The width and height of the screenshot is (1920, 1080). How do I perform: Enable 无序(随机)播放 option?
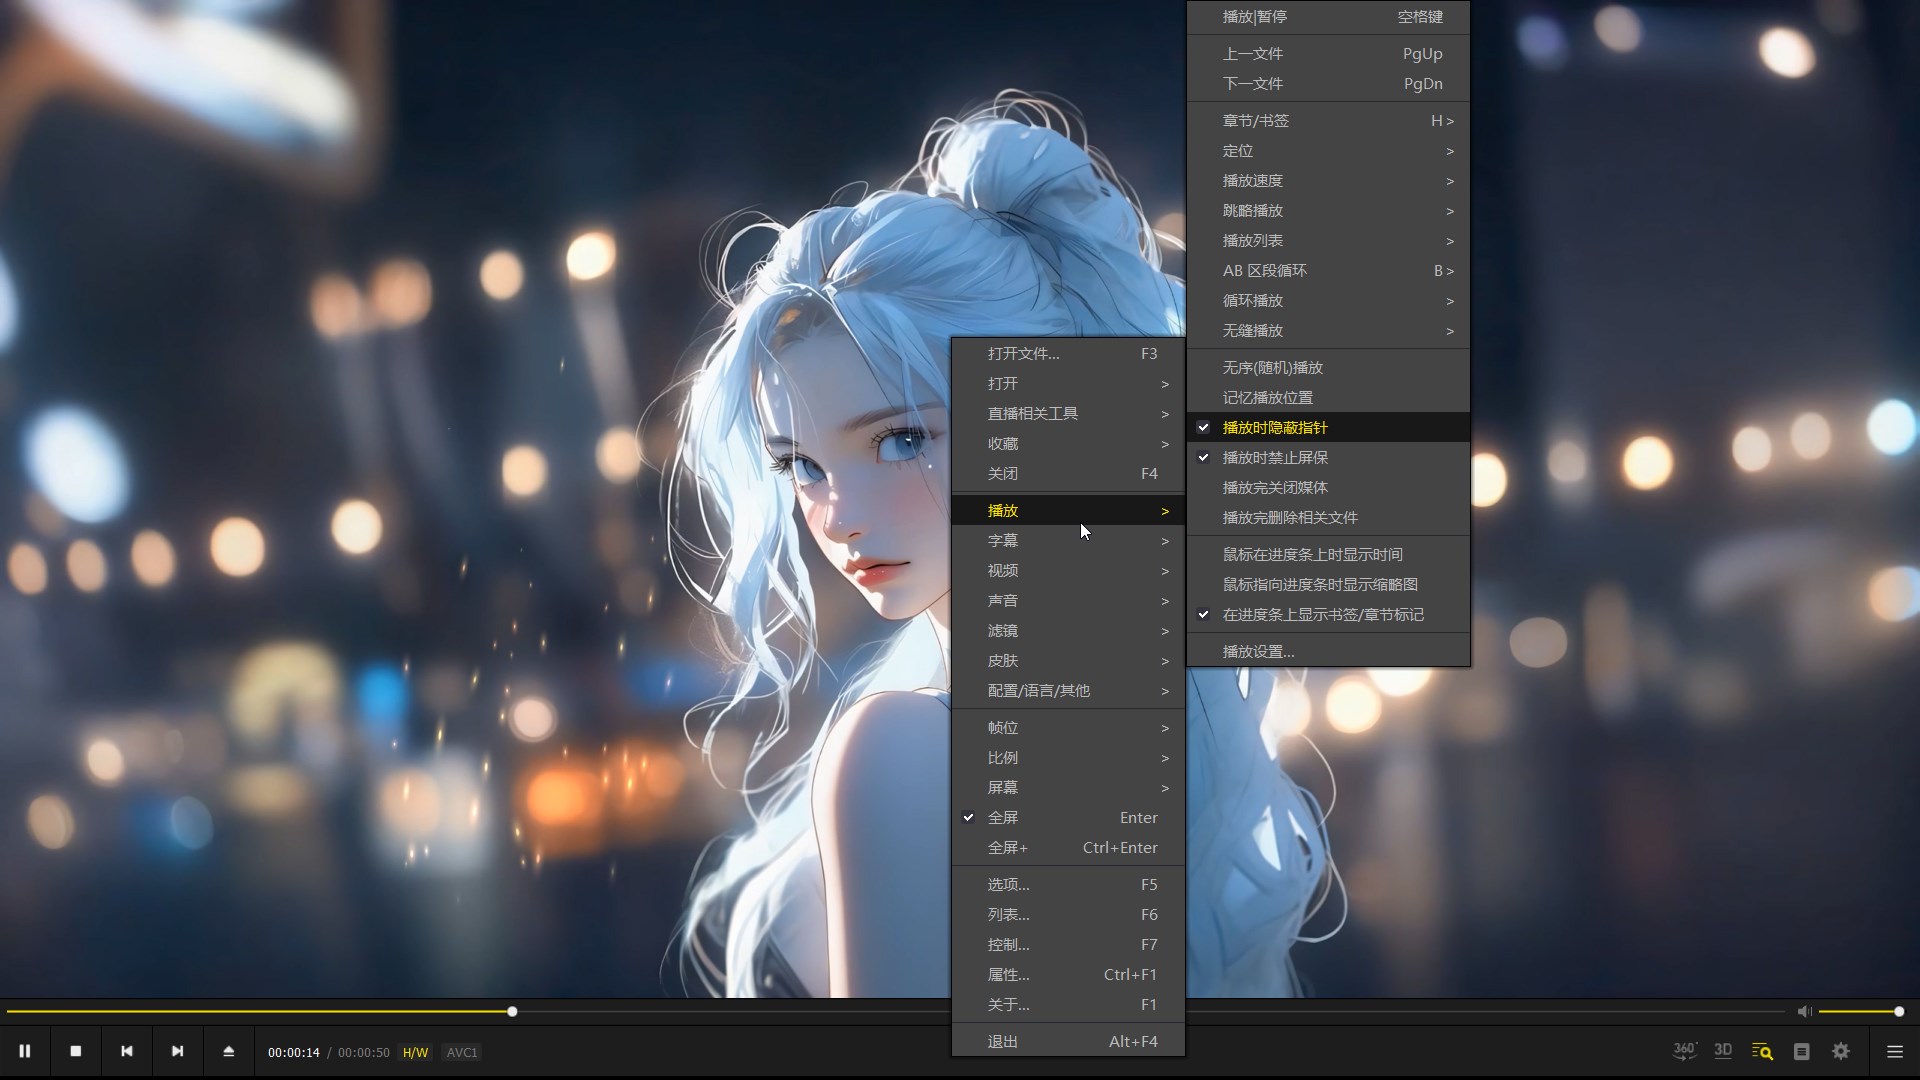click(1328, 367)
